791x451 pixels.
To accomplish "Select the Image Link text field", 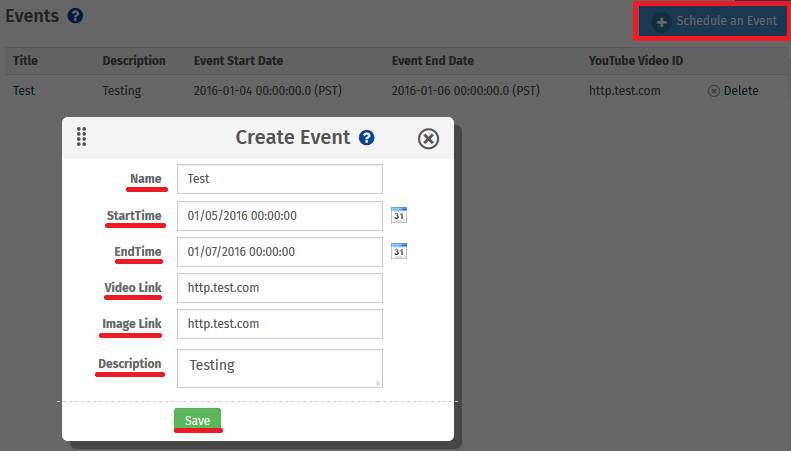I will click(x=279, y=324).
